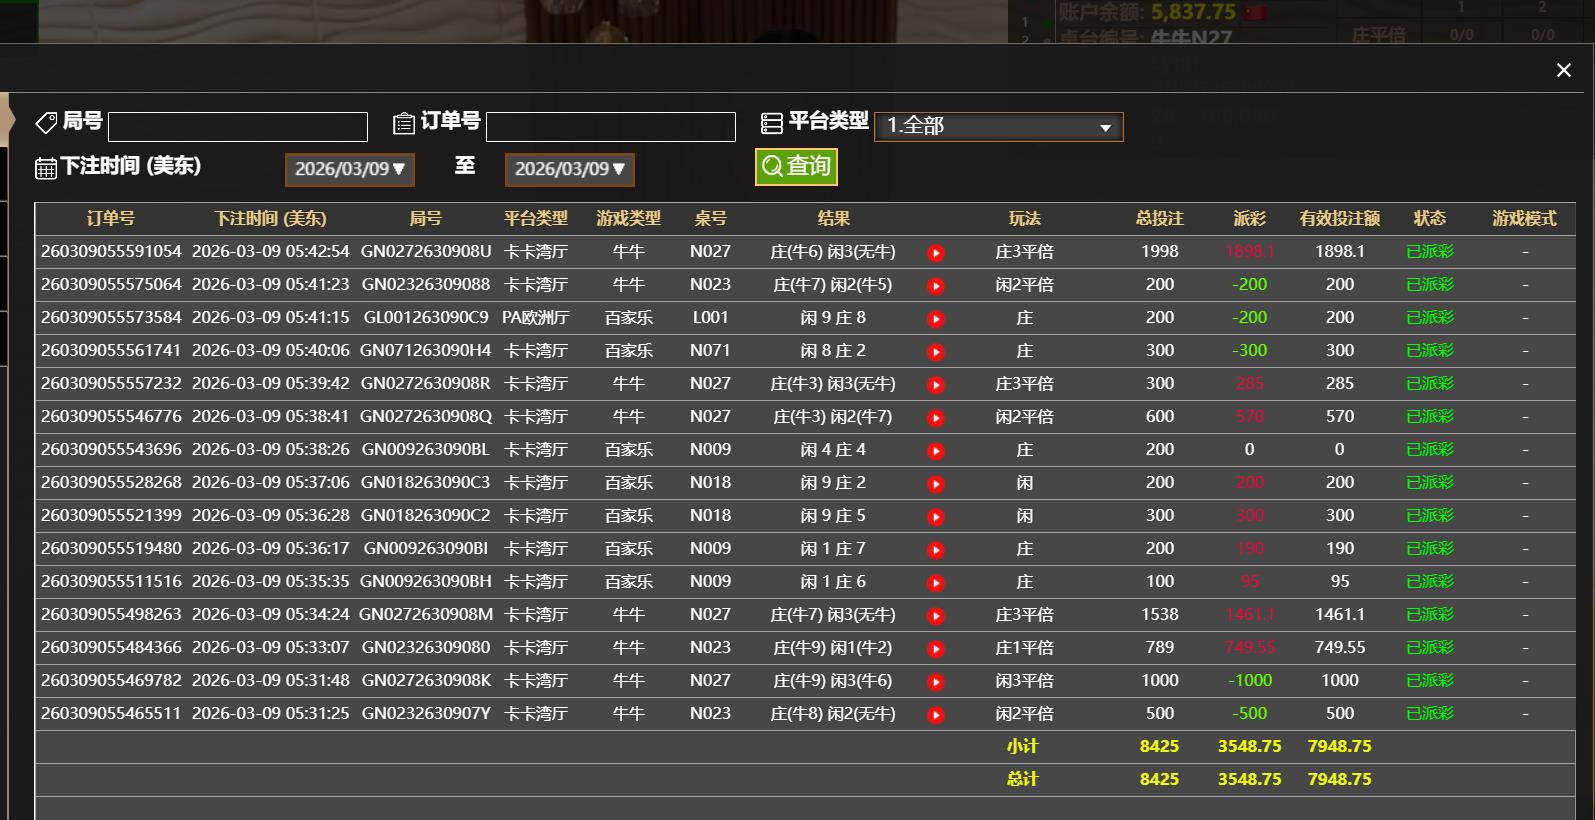Watch replay for game GN018263090C3

coord(936,484)
